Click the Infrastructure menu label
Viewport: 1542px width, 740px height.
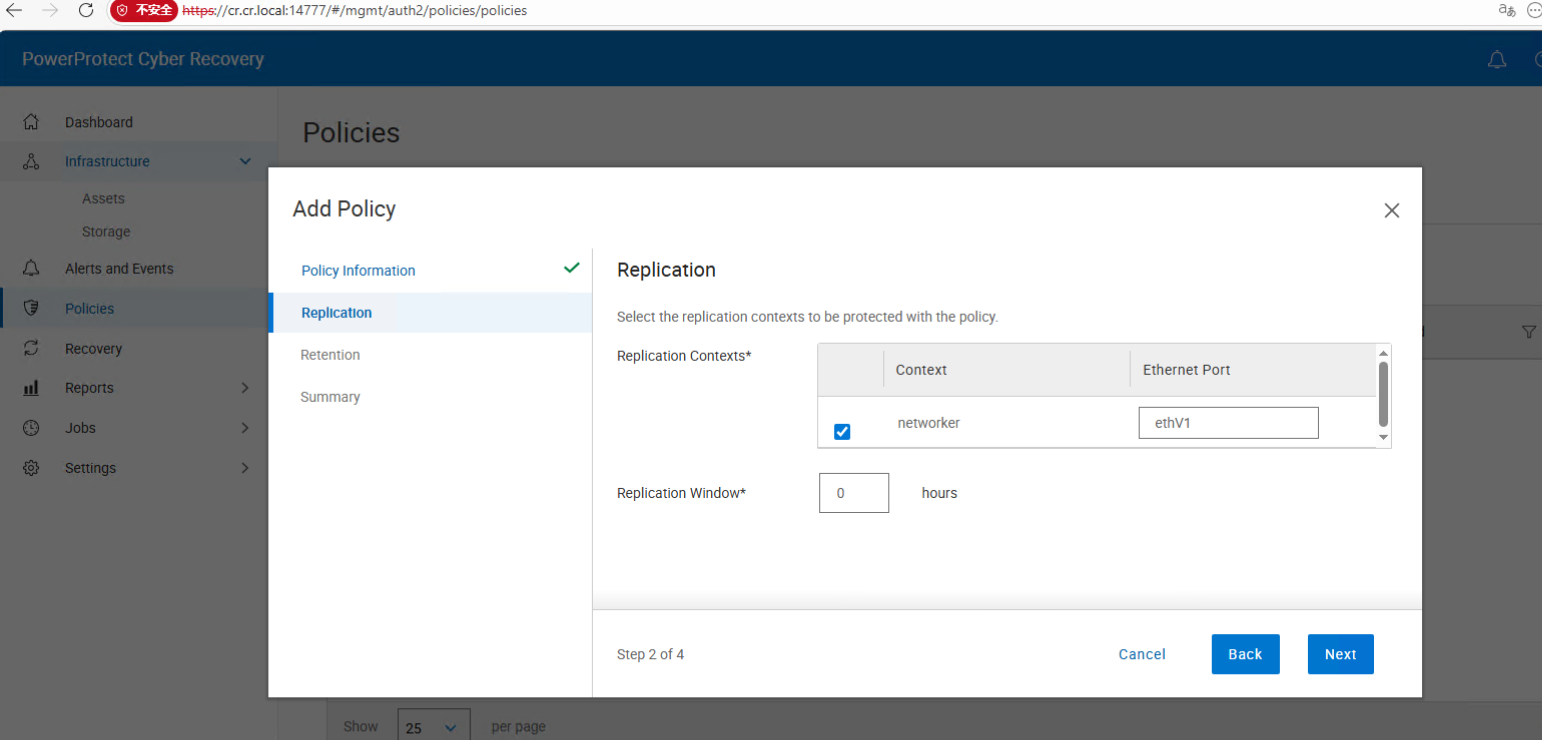coord(107,161)
